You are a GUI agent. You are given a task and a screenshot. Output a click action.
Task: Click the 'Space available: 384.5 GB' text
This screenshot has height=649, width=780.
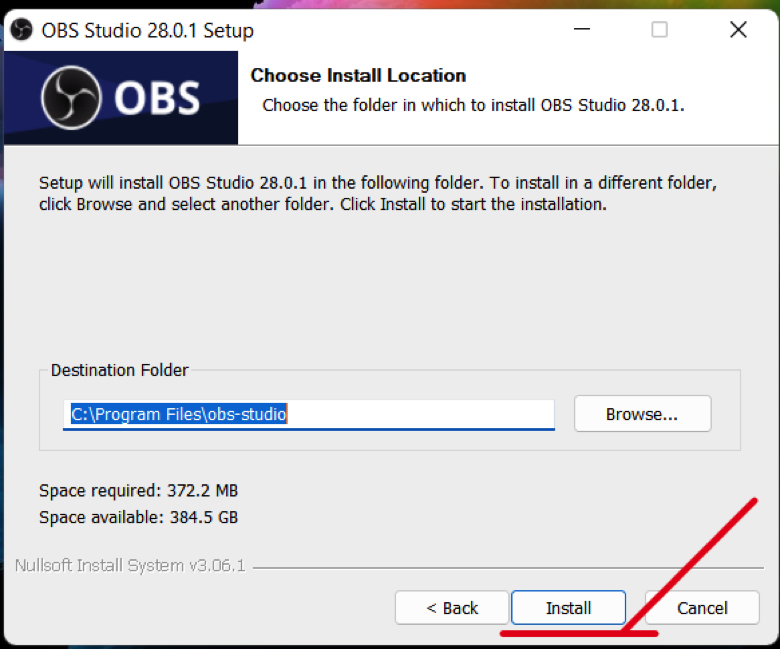[x=138, y=517]
